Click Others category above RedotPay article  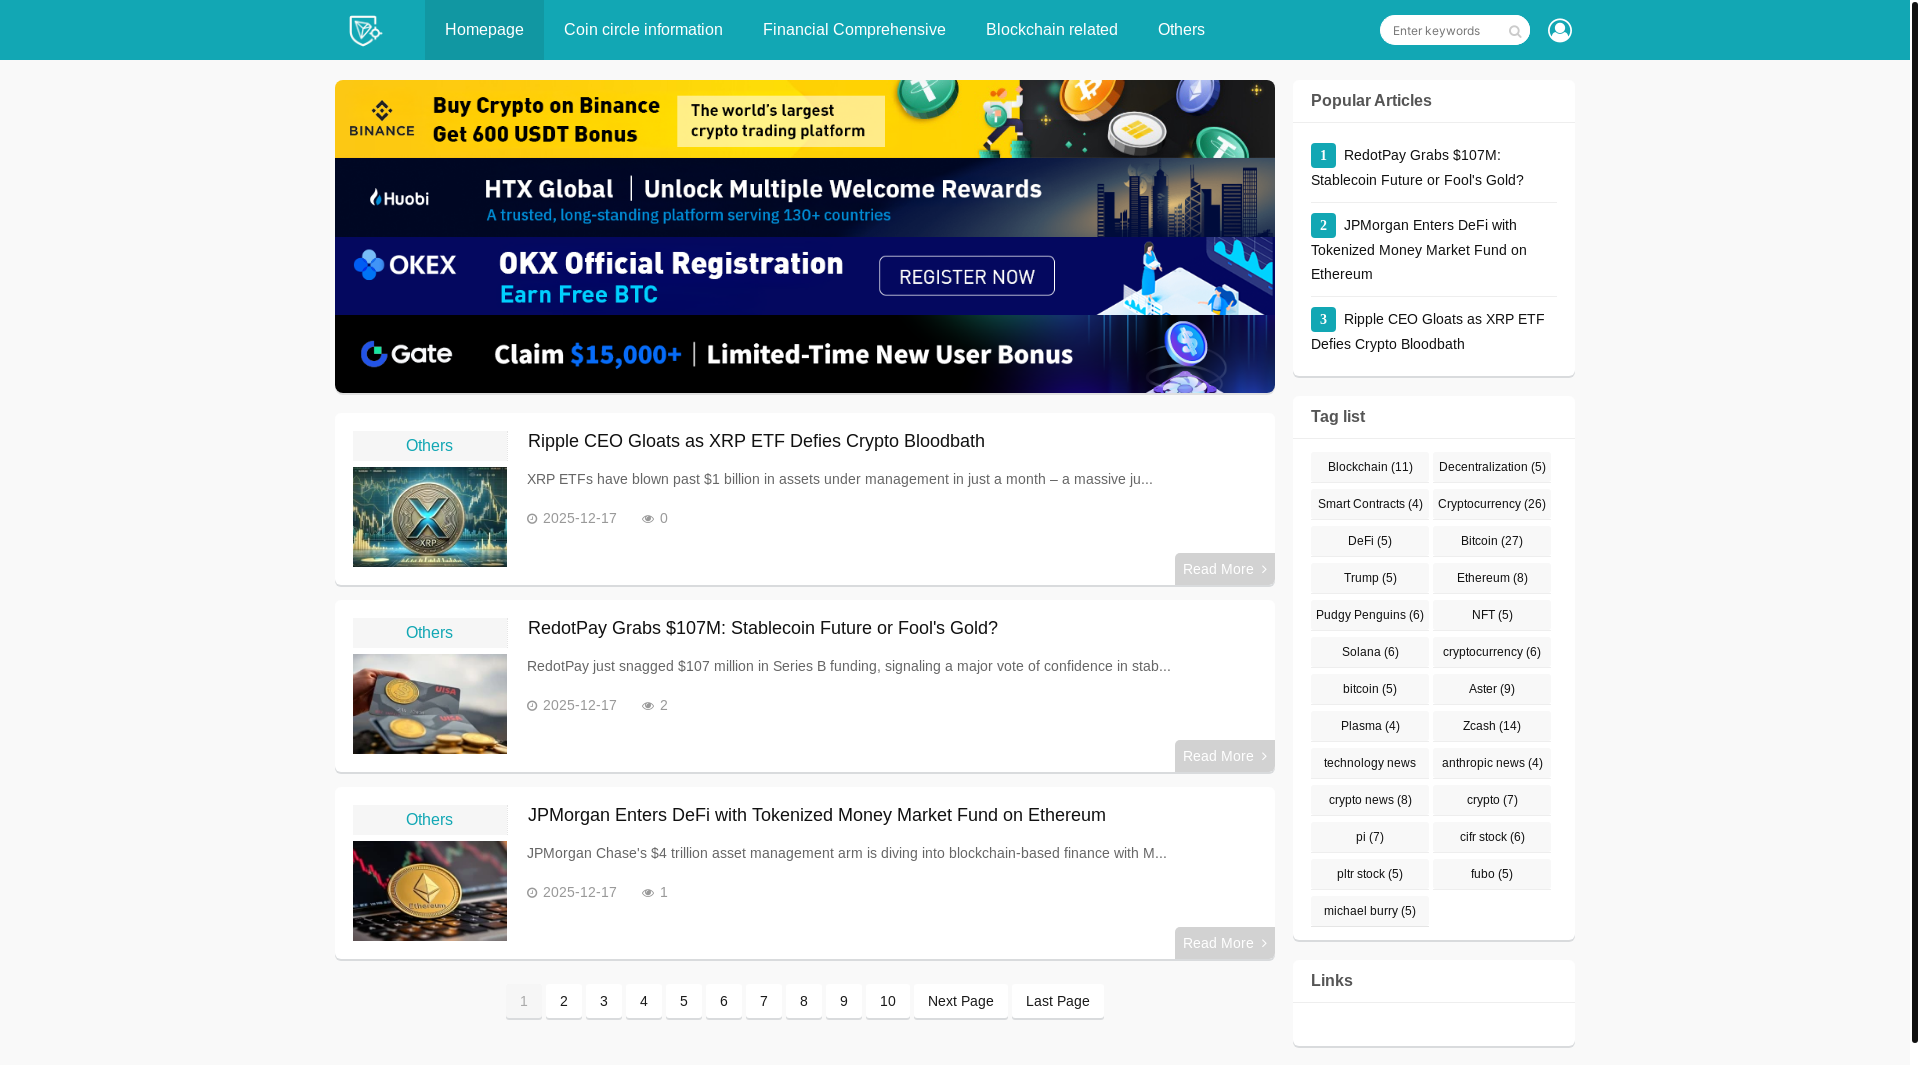430,633
